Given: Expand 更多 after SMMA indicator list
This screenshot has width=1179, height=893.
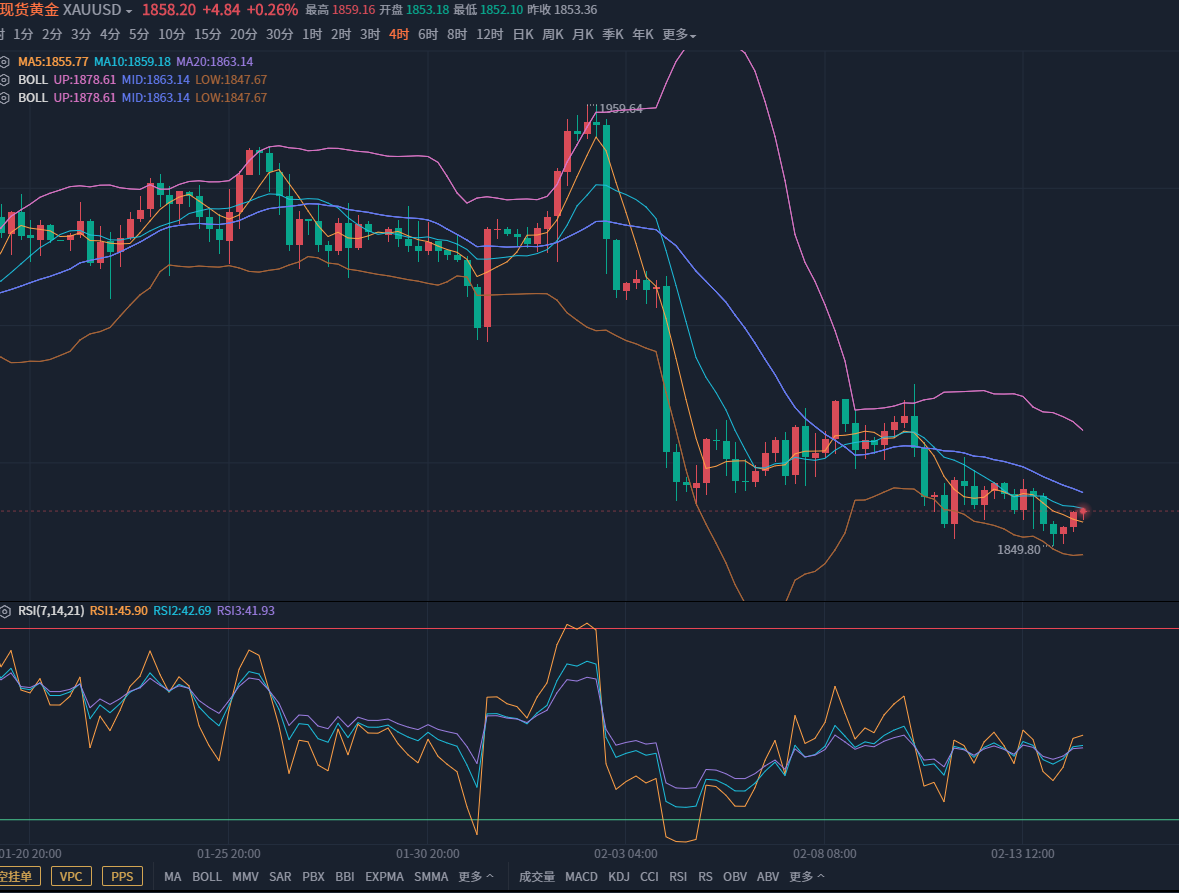Looking at the screenshot, I should [476, 877].
